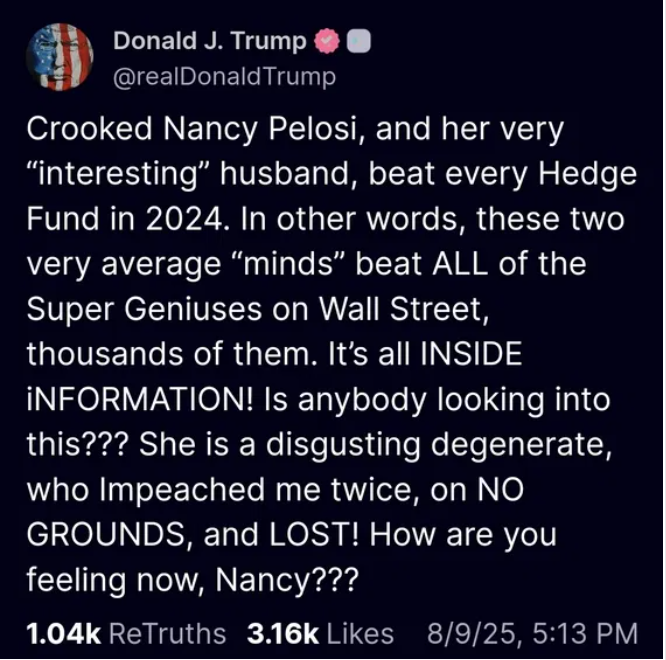Select the Likes label
Viewport: 666px width, 660px height.
360,634
